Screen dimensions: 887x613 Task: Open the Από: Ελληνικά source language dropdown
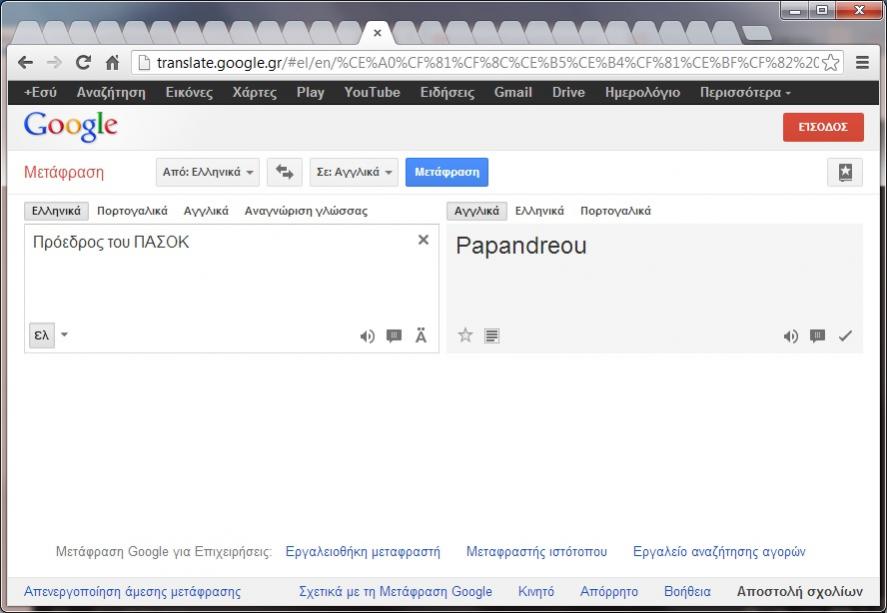208,172
